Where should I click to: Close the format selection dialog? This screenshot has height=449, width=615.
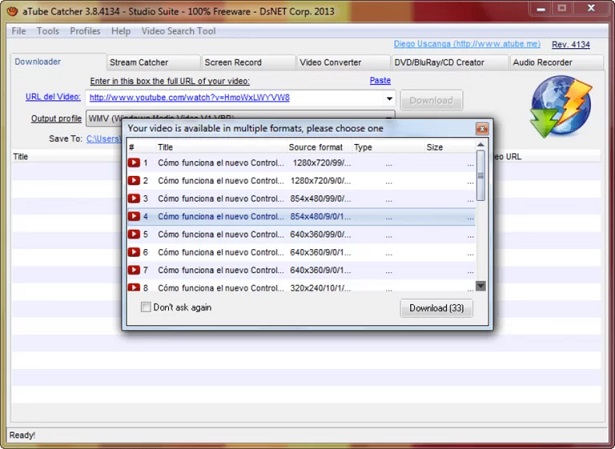(482, 128)
